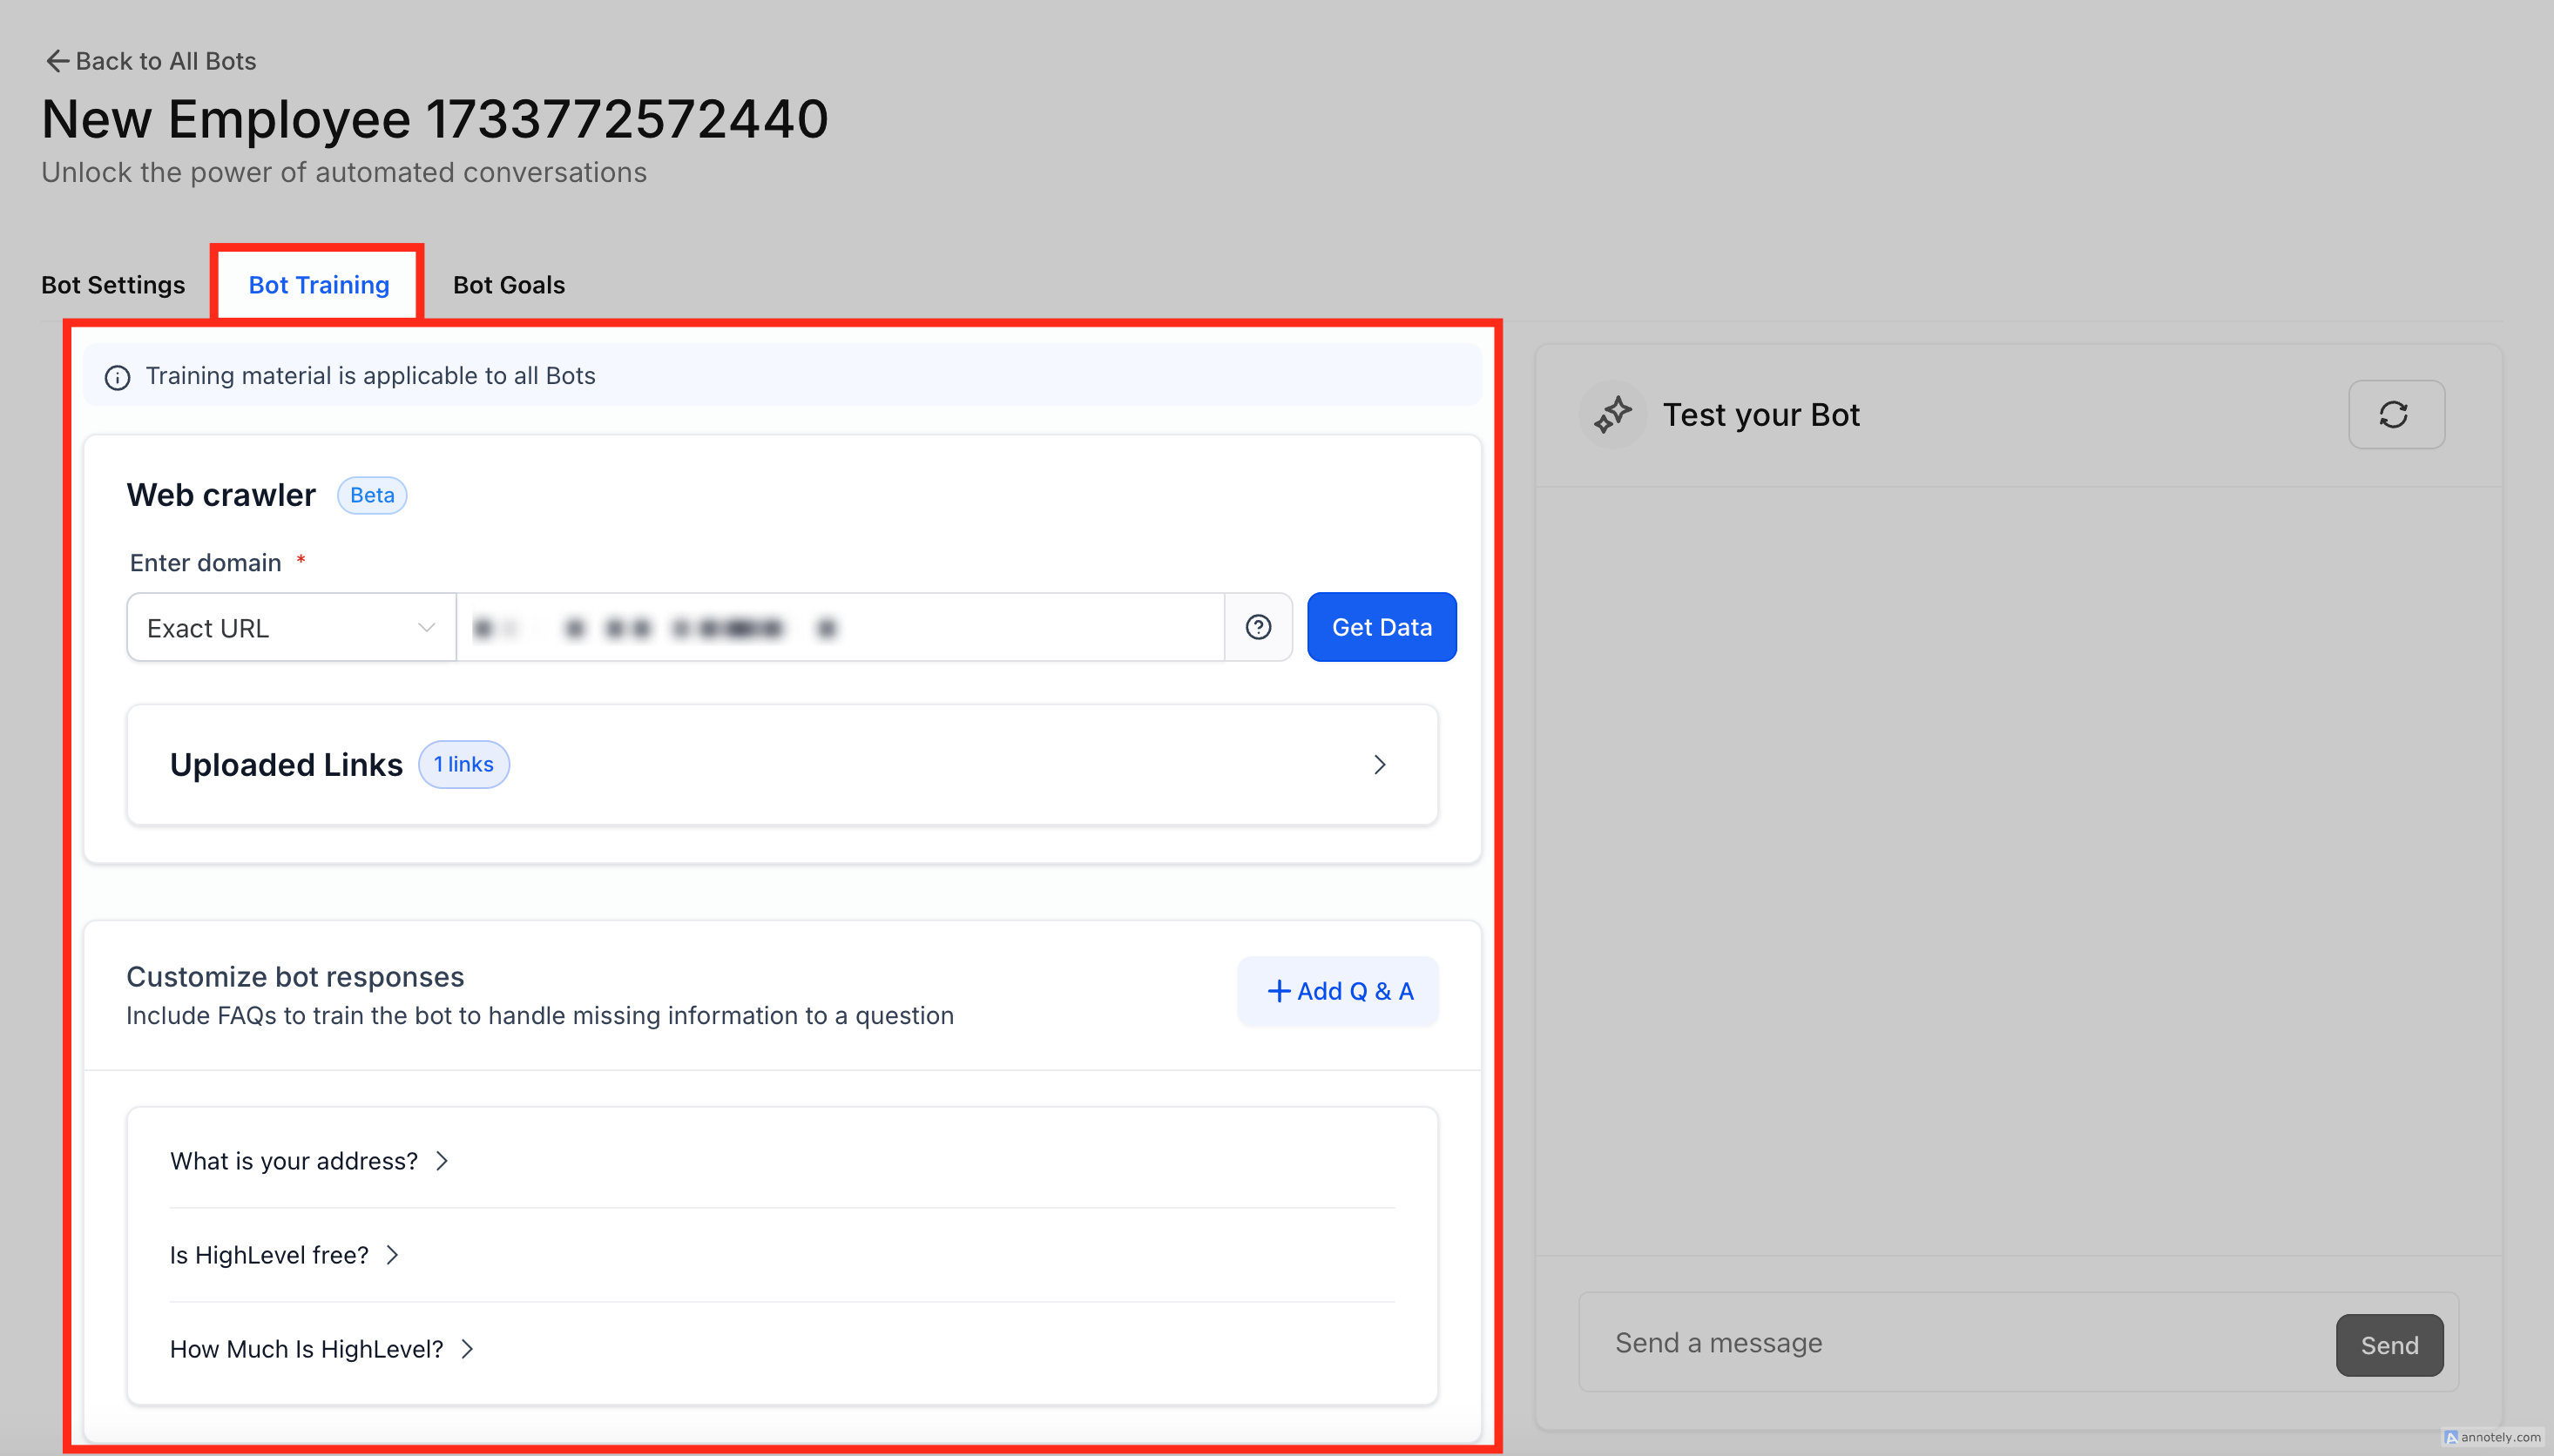Click the back arrow to All Bots
Image resolution: width=2554 pixels, height=1456 pixels.
pos(57,61)
